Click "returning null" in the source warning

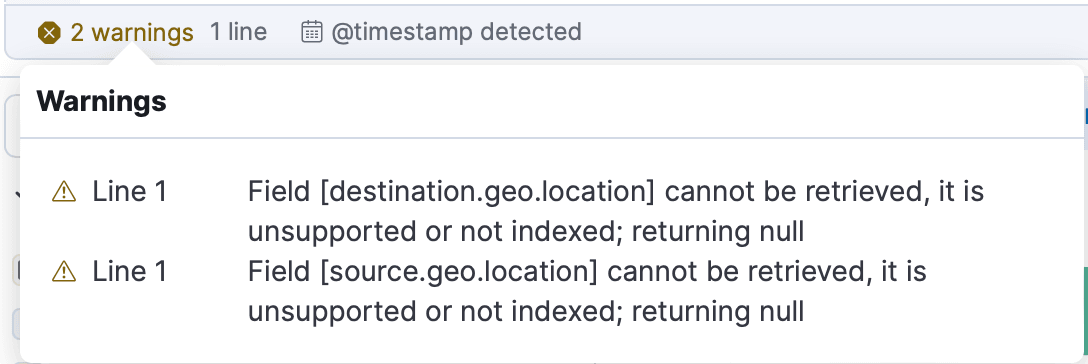718,311
